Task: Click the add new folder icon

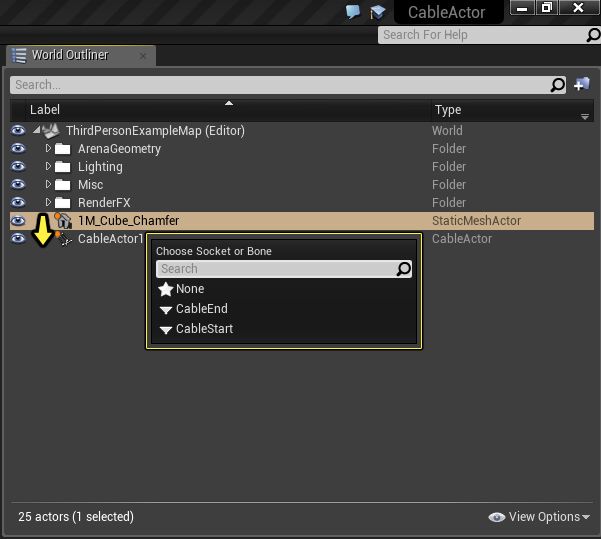Action: click(581, 85)
